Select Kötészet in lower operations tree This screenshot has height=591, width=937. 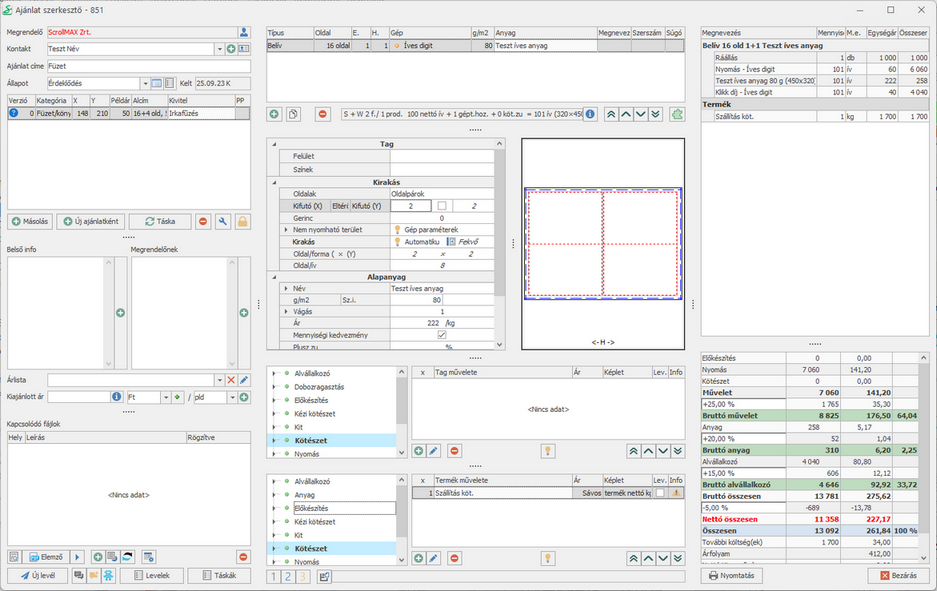click(310, 548)
